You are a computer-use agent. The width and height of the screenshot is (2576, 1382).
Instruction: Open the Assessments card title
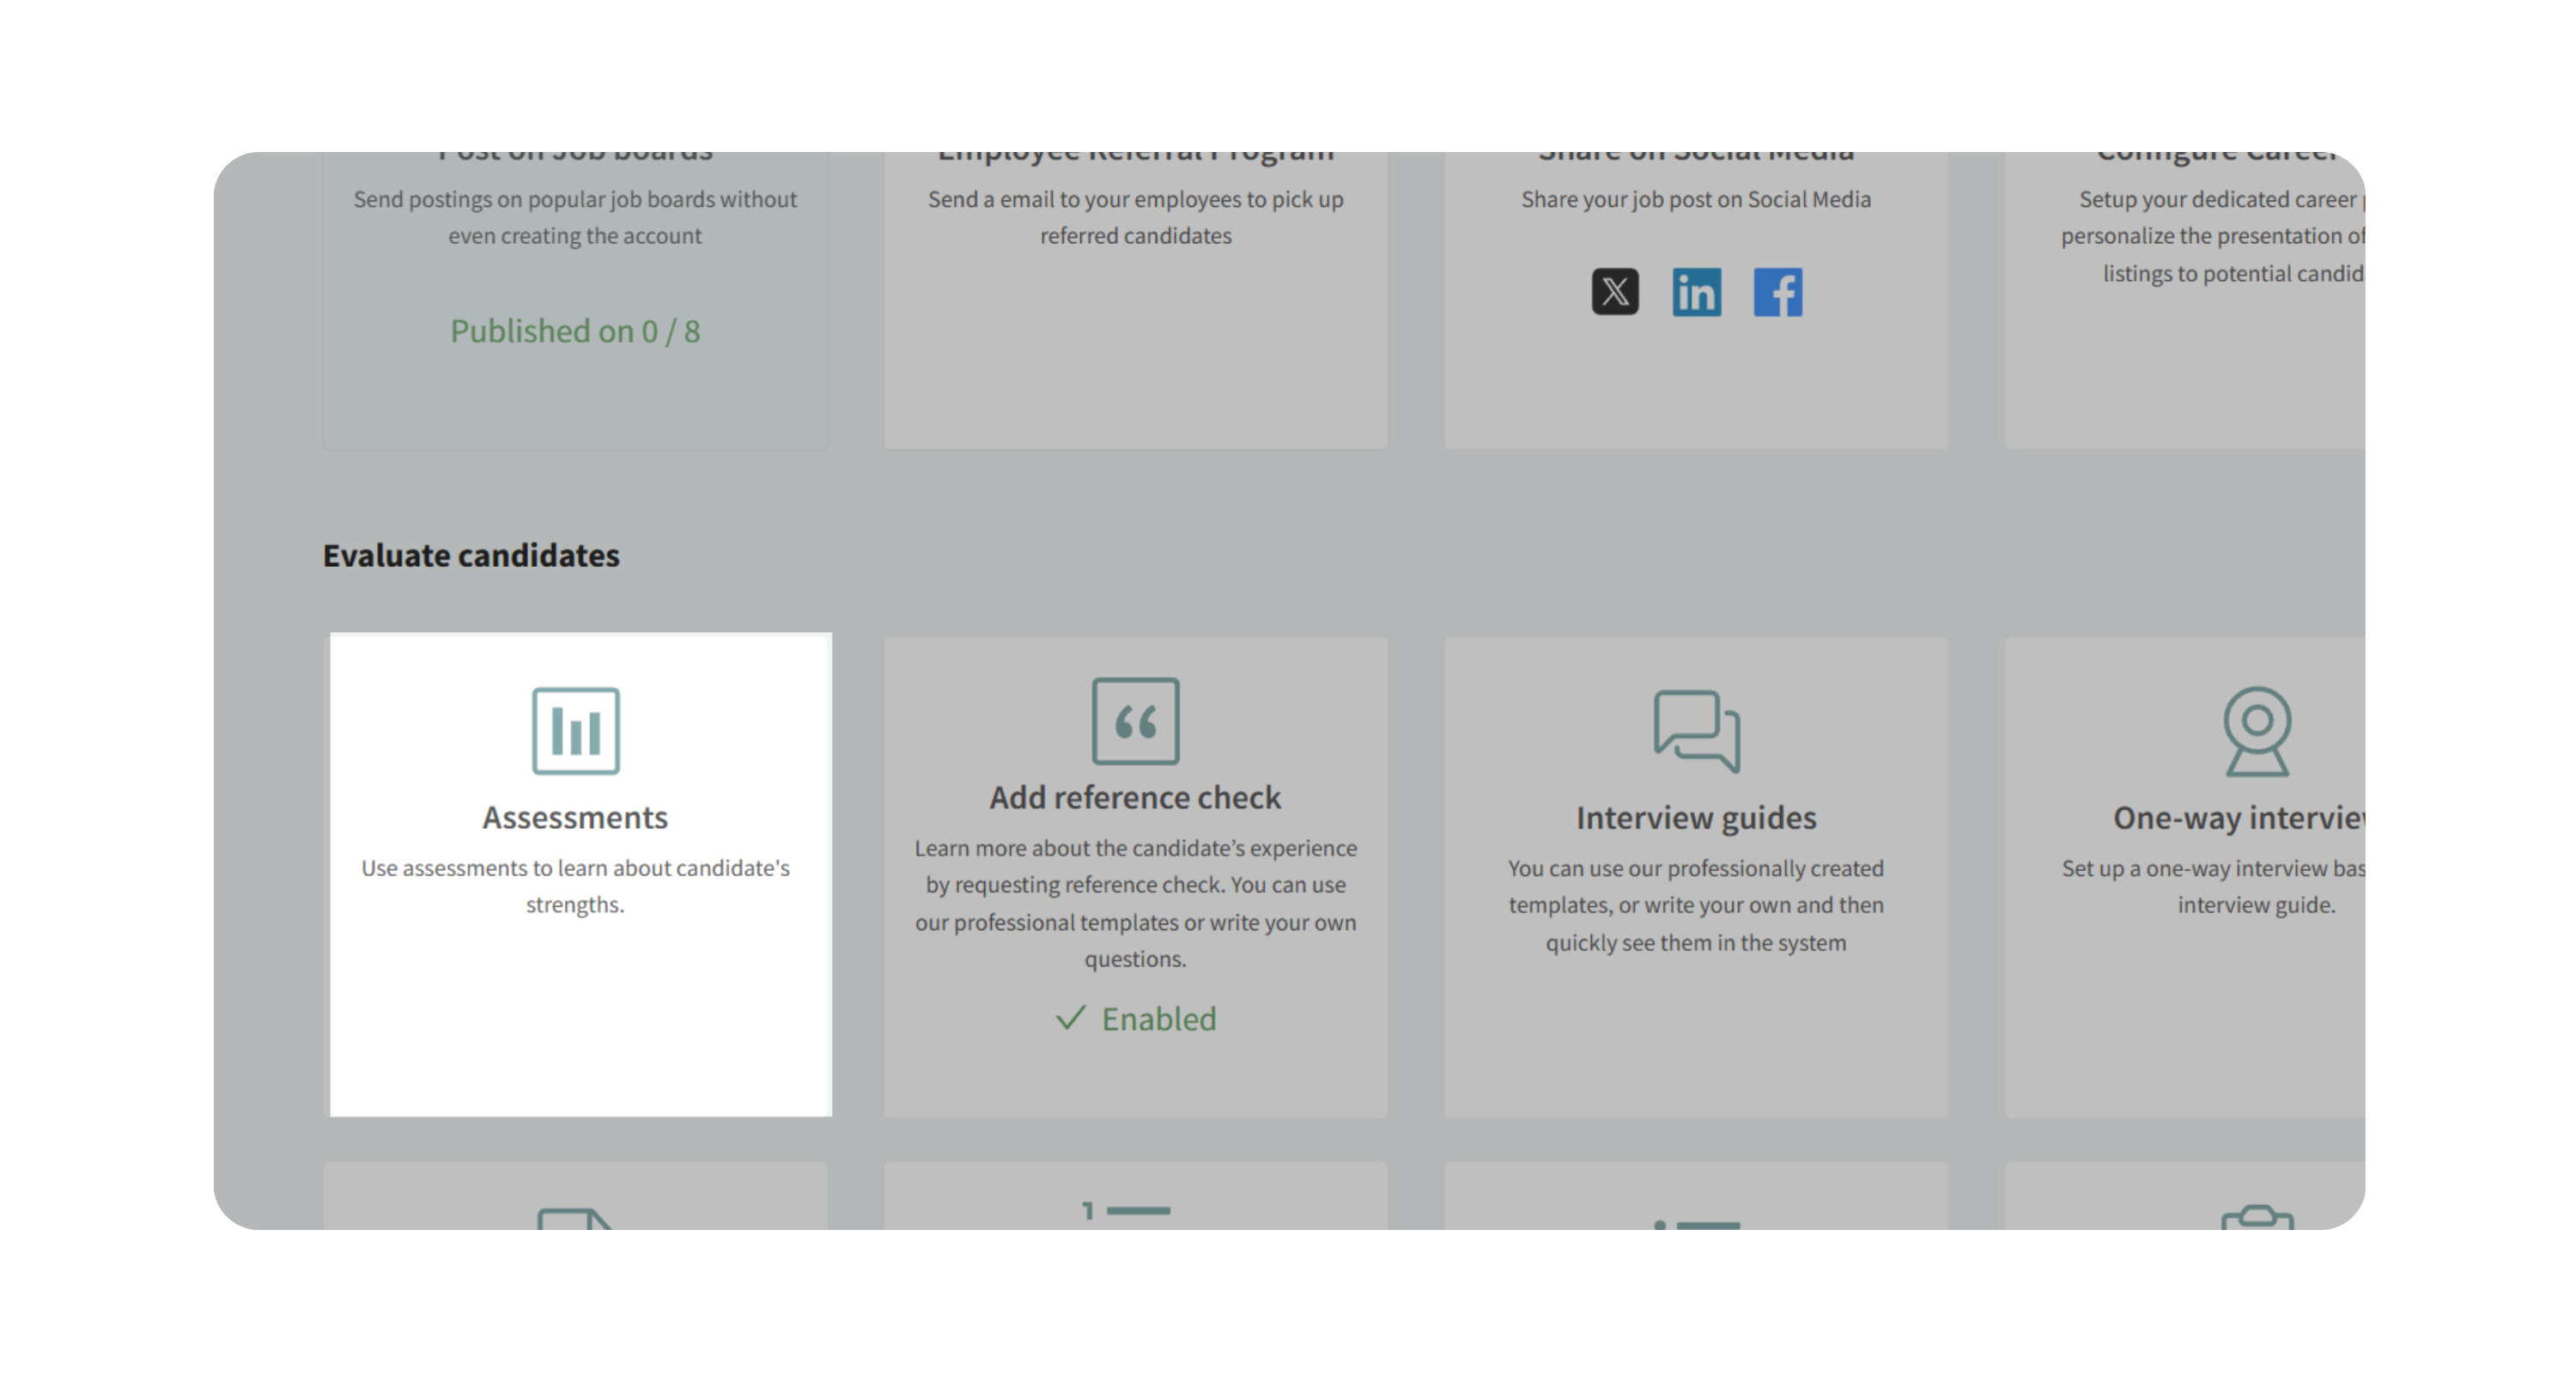click(x=575, y=818)
